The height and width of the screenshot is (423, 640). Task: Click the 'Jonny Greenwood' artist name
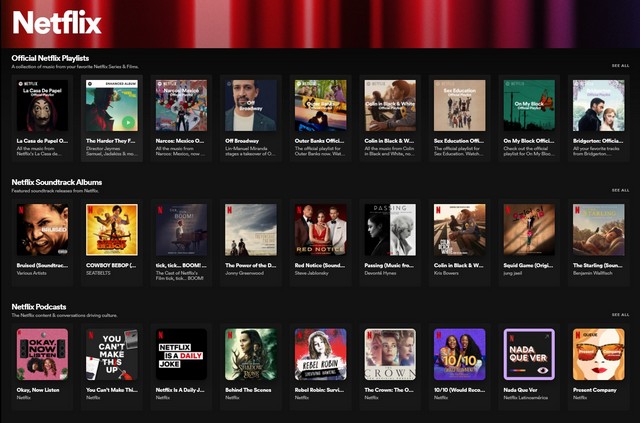point(244,273)
